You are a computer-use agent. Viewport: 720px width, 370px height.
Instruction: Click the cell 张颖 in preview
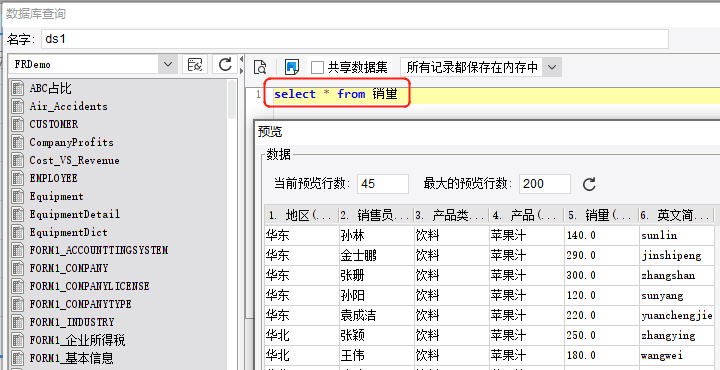coord(377,335)
